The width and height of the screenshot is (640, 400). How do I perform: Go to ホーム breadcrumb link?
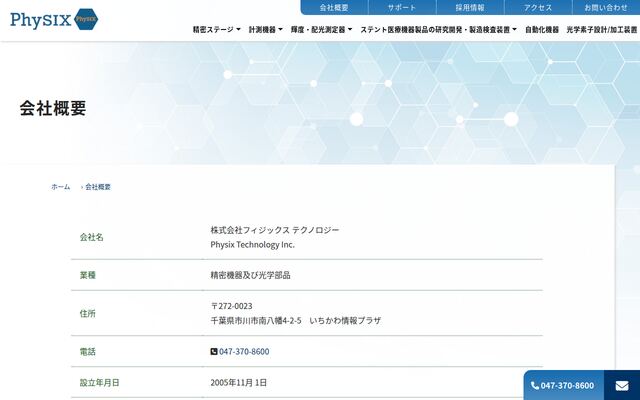tap(60, 187)
